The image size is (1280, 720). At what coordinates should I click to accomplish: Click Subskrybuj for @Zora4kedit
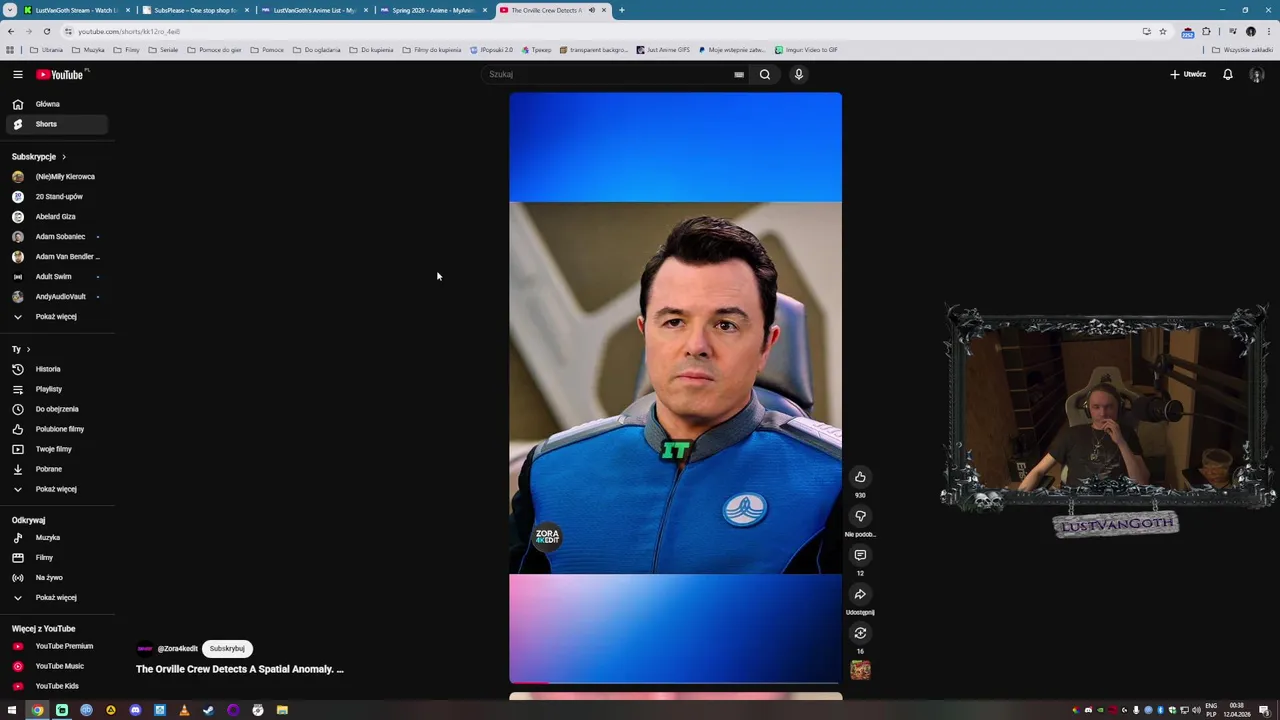[227, 648]
